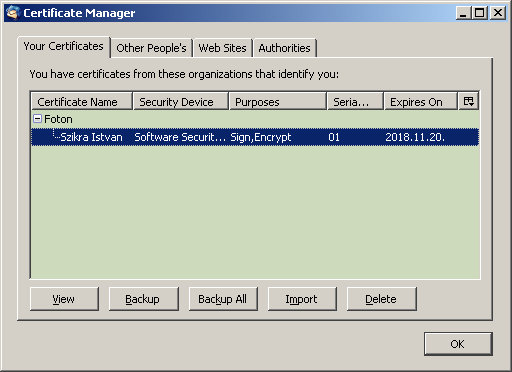Viewport: 512px width, 372px height.
Task: Switch to the Other People's tab
Action: tap(151, 48)
